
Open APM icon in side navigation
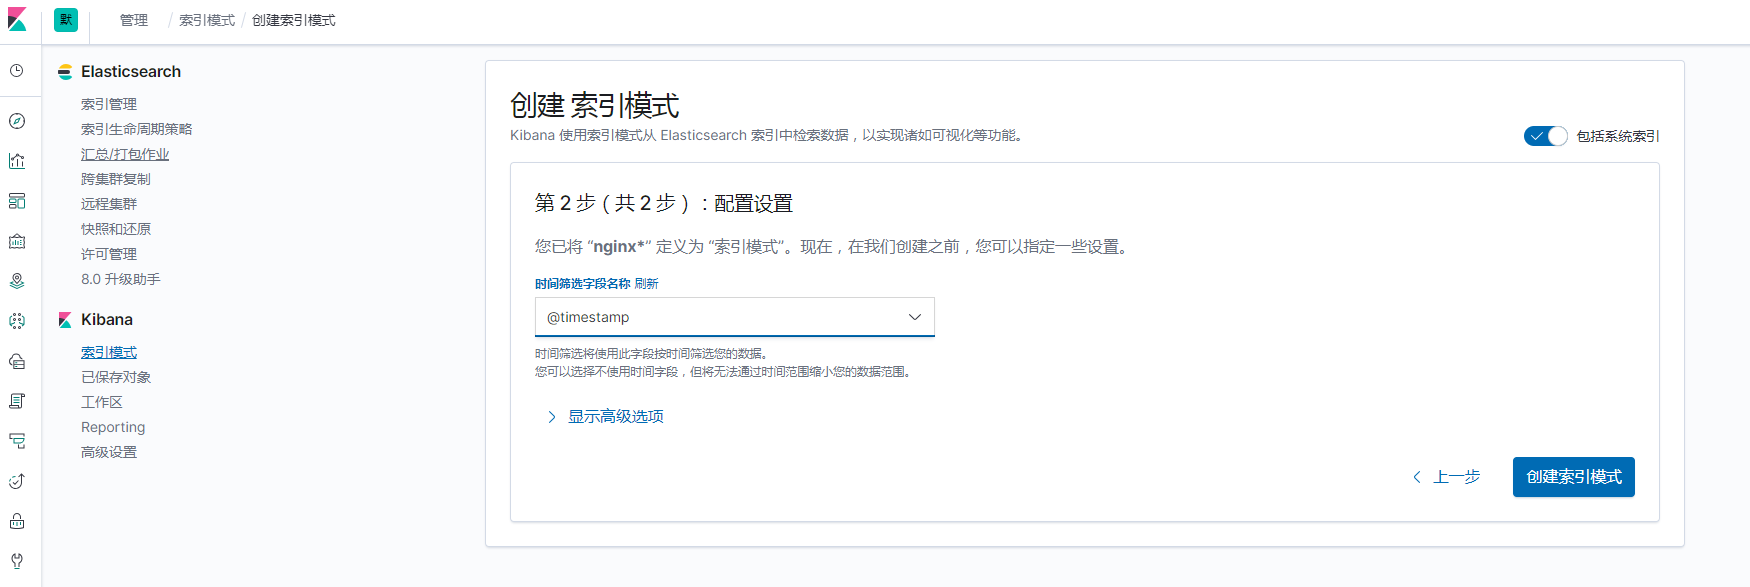click(17, 441)
